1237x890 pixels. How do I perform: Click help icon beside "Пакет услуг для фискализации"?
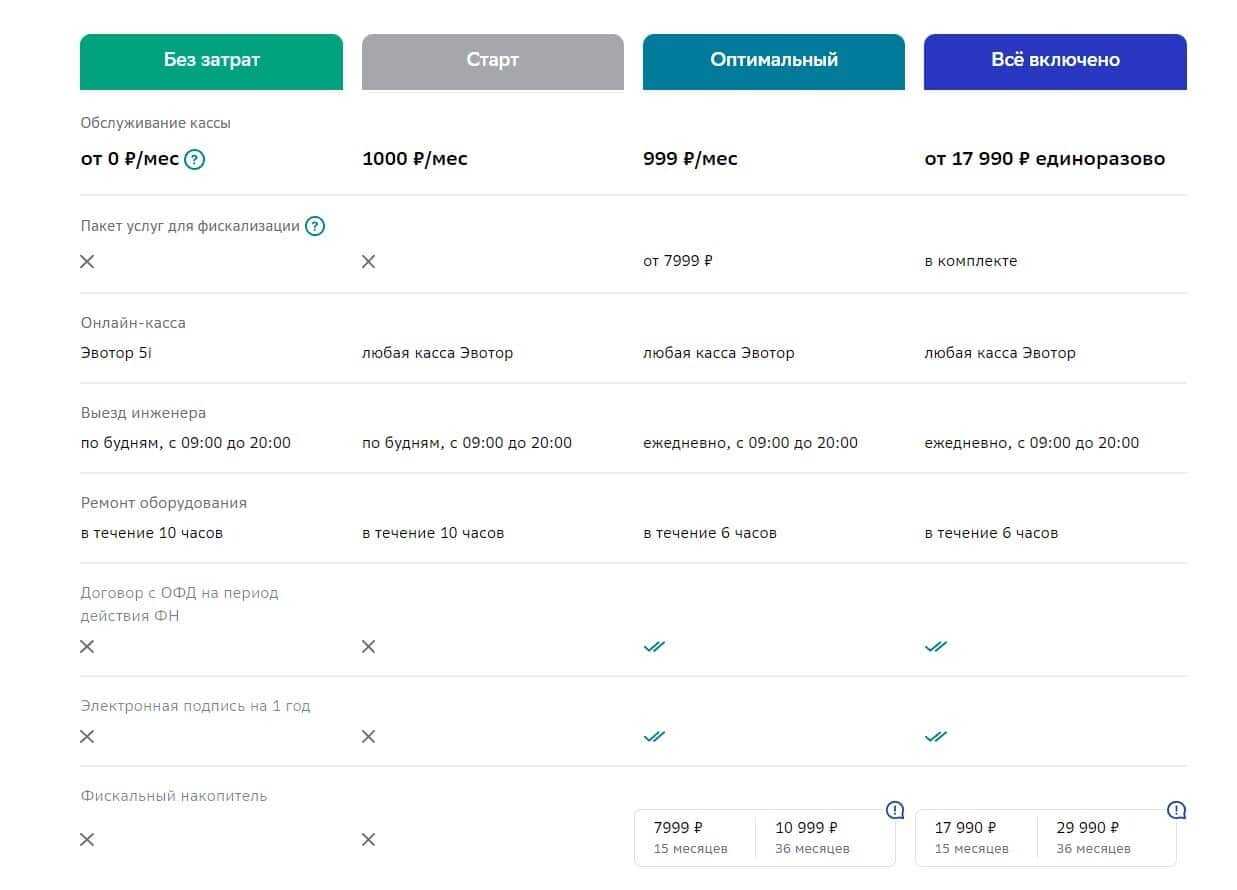(315, 226)
